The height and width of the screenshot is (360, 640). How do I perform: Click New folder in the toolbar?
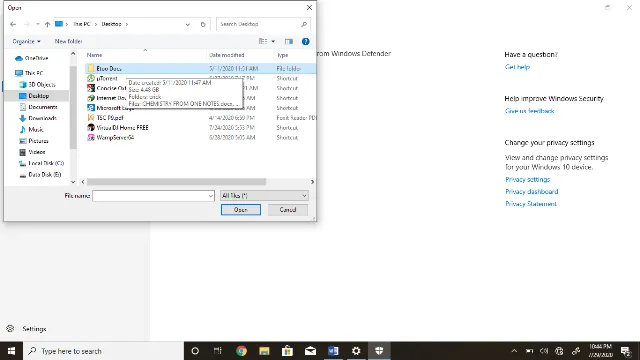pyautogui.click(x=68, y=41)
